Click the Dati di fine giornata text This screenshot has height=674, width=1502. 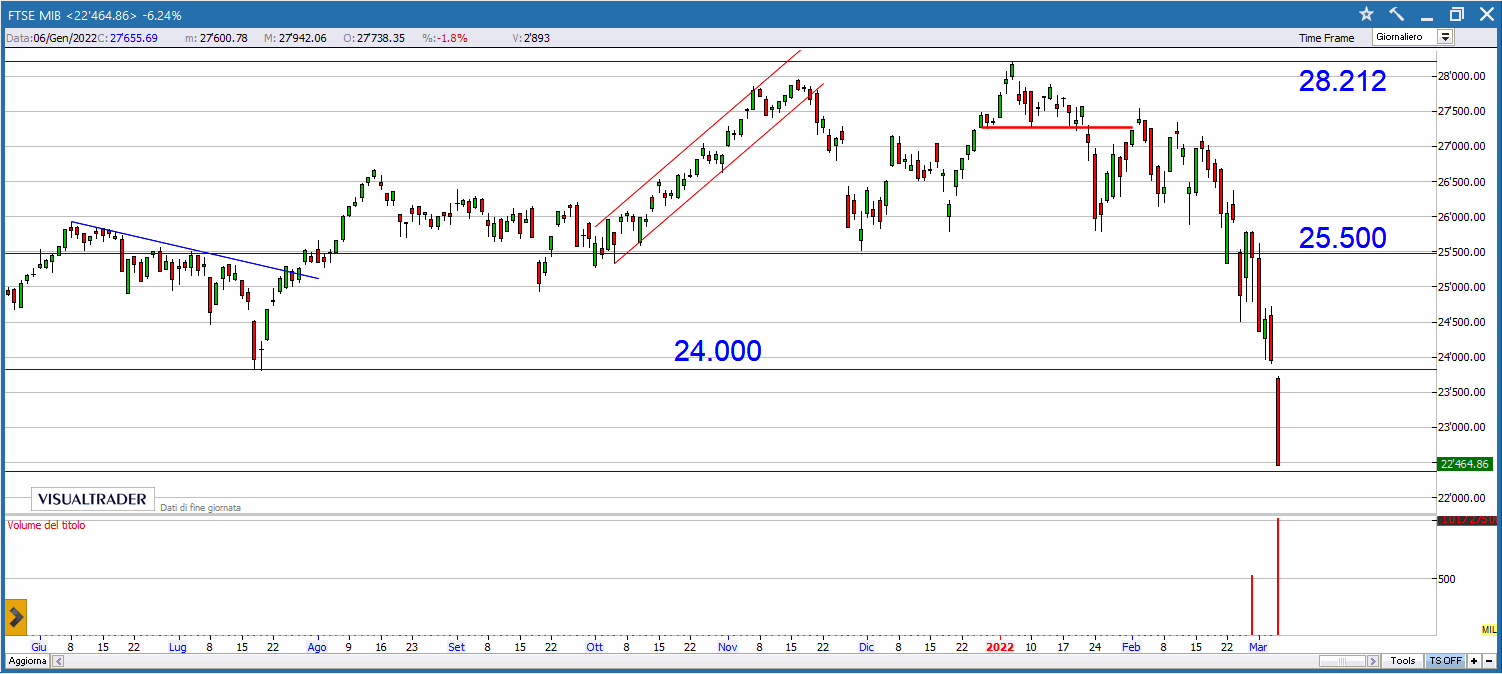pos(200,508)
